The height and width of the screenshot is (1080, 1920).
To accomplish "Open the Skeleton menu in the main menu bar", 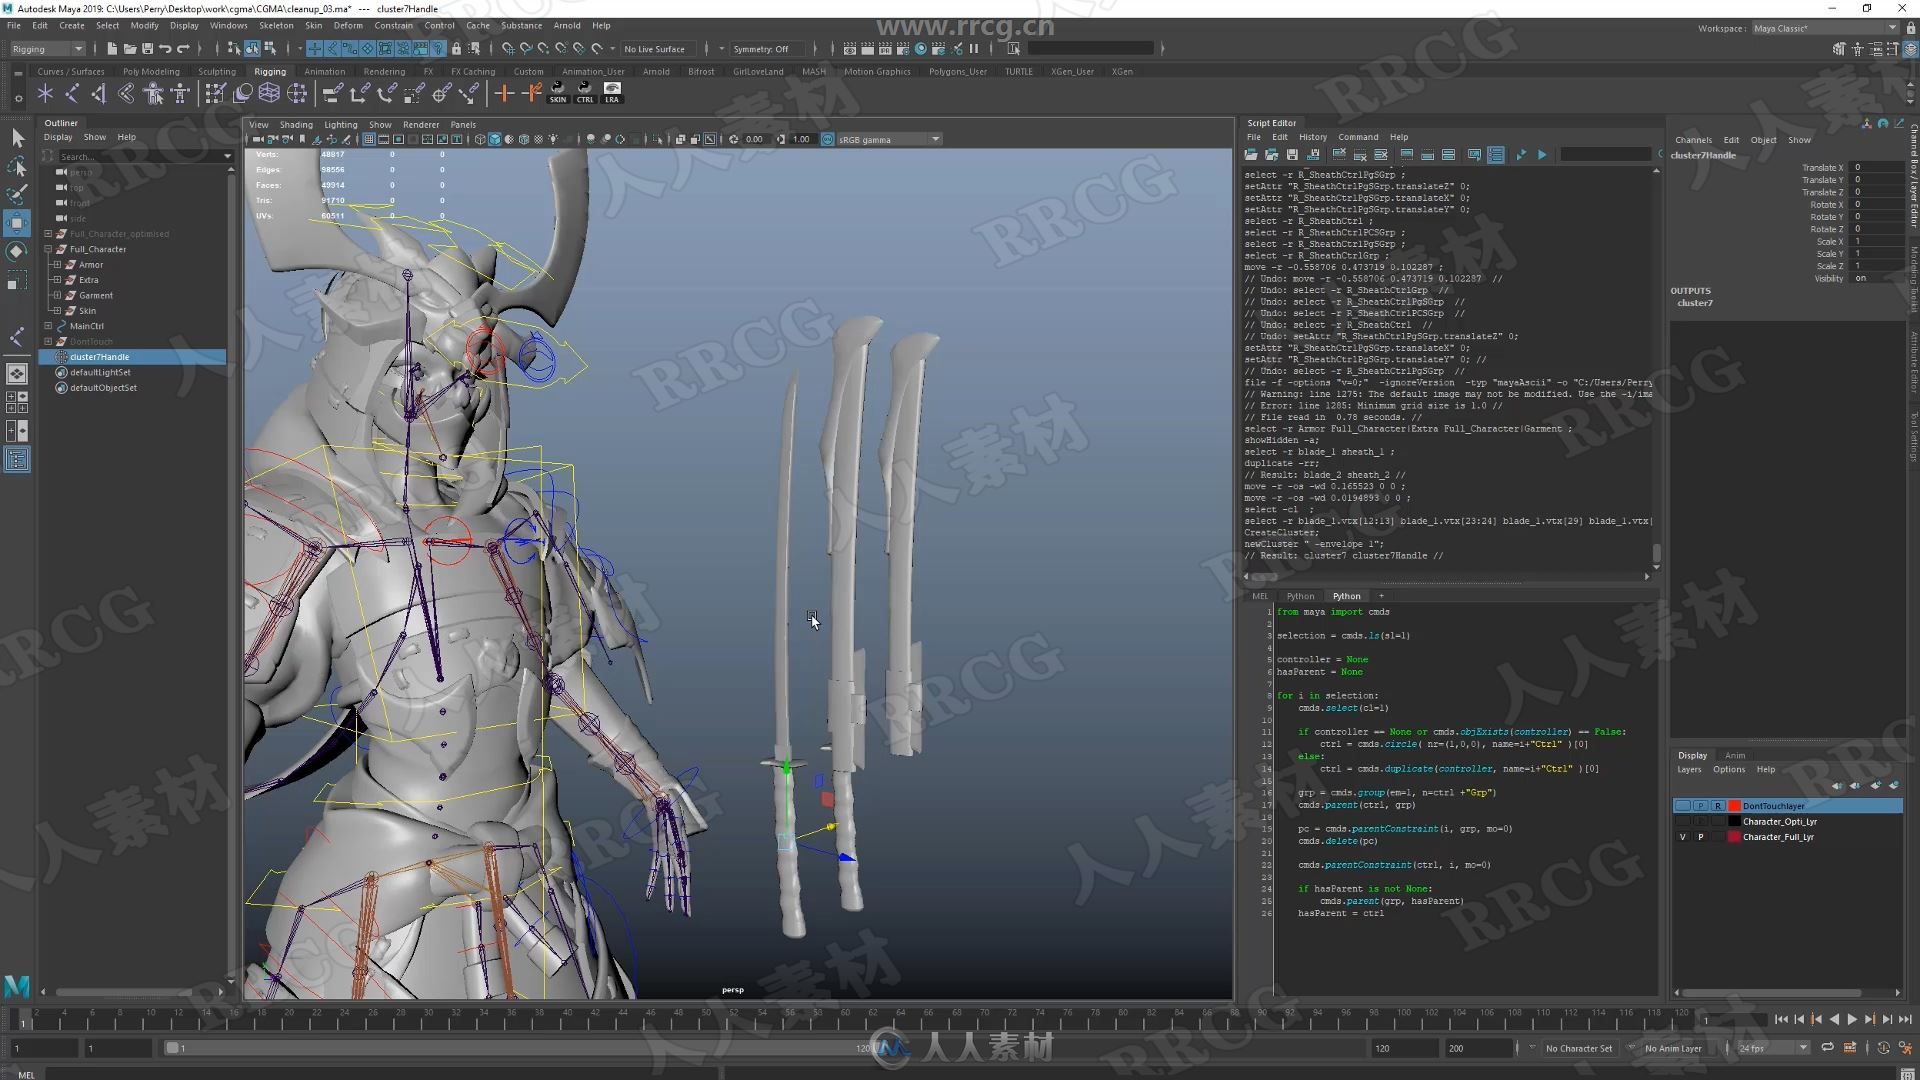I will [x=276, y=26].
